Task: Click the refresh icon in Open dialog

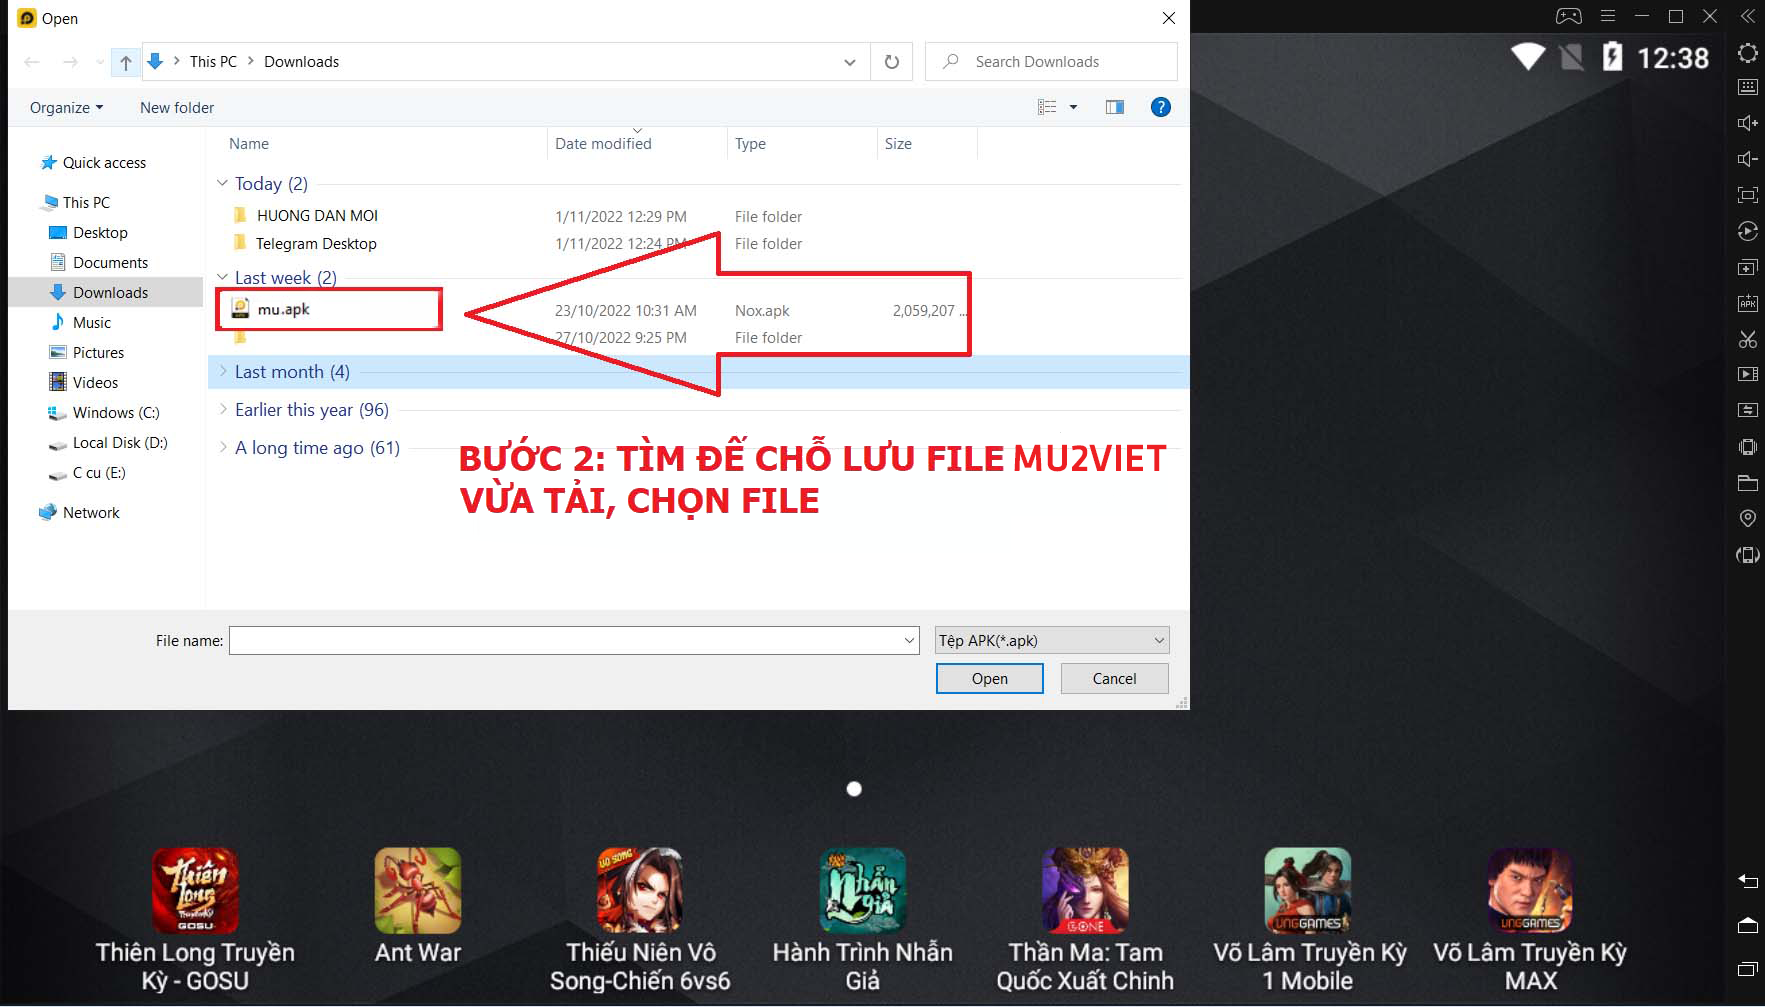Action: 892,62
